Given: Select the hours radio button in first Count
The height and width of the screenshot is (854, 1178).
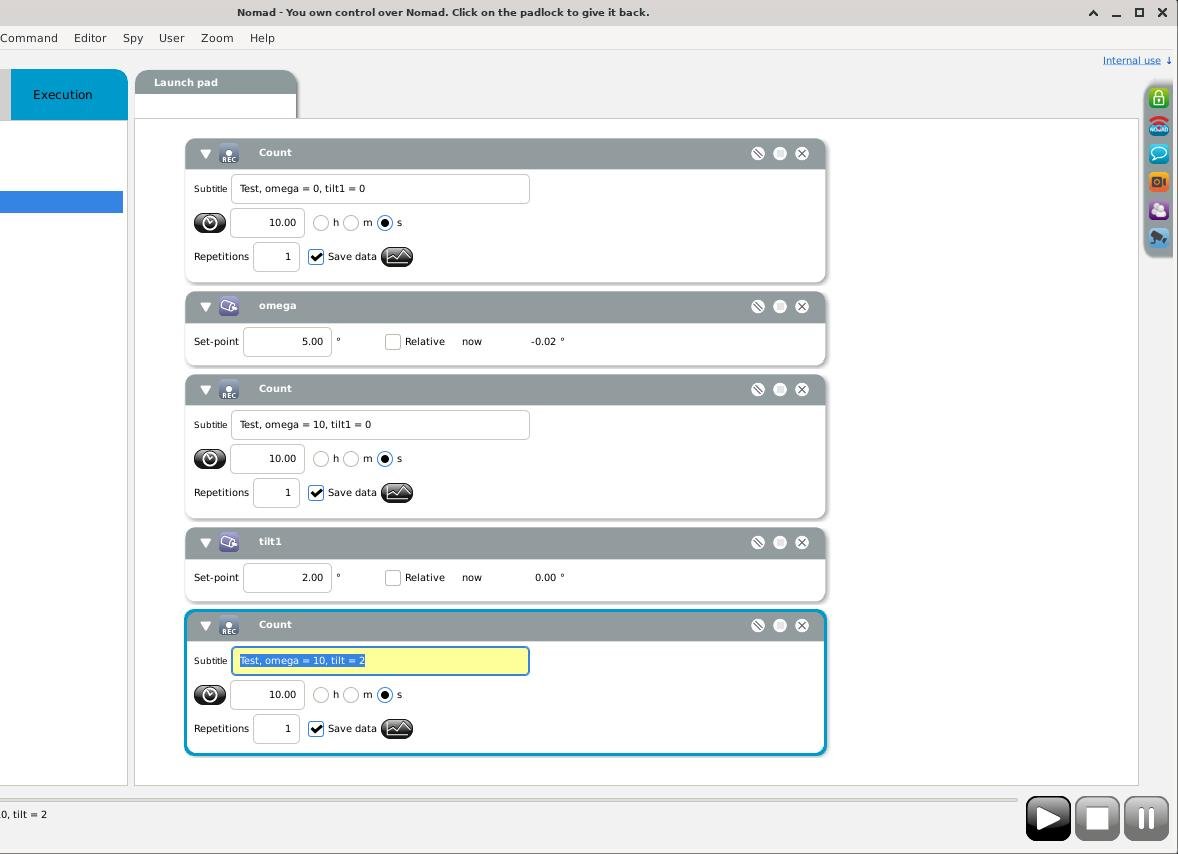Looking at the screenshot, I should [321, 223].
